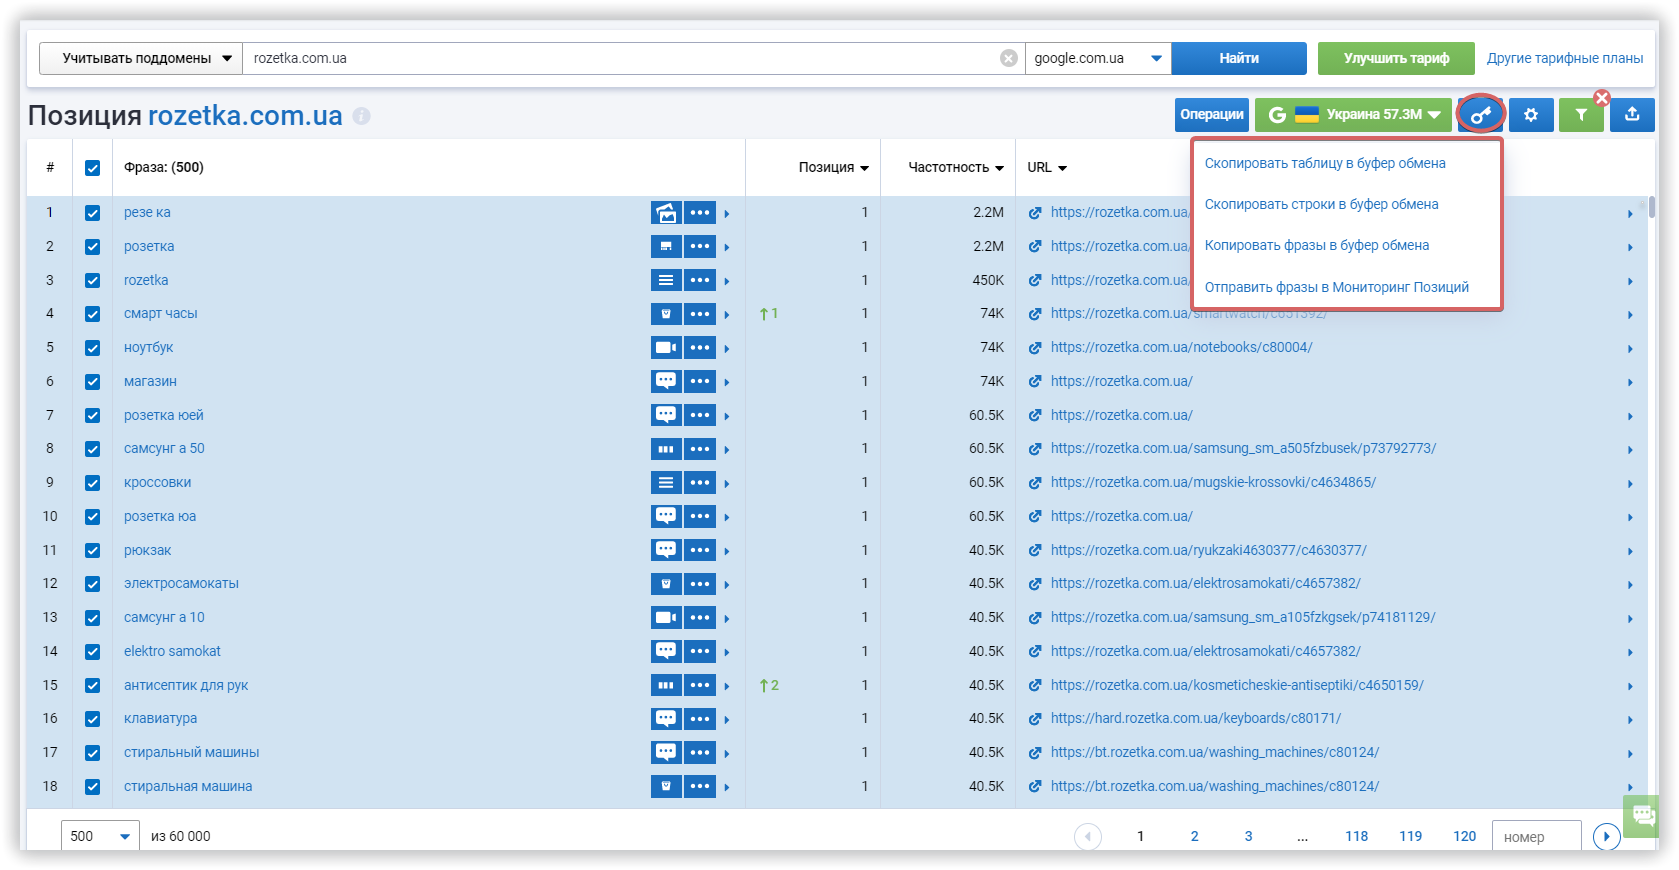Select 'Отправить фразы в Мониторинг Позиций'
The width and height of the screenshot is (1679, 870).
(1336, 287)
